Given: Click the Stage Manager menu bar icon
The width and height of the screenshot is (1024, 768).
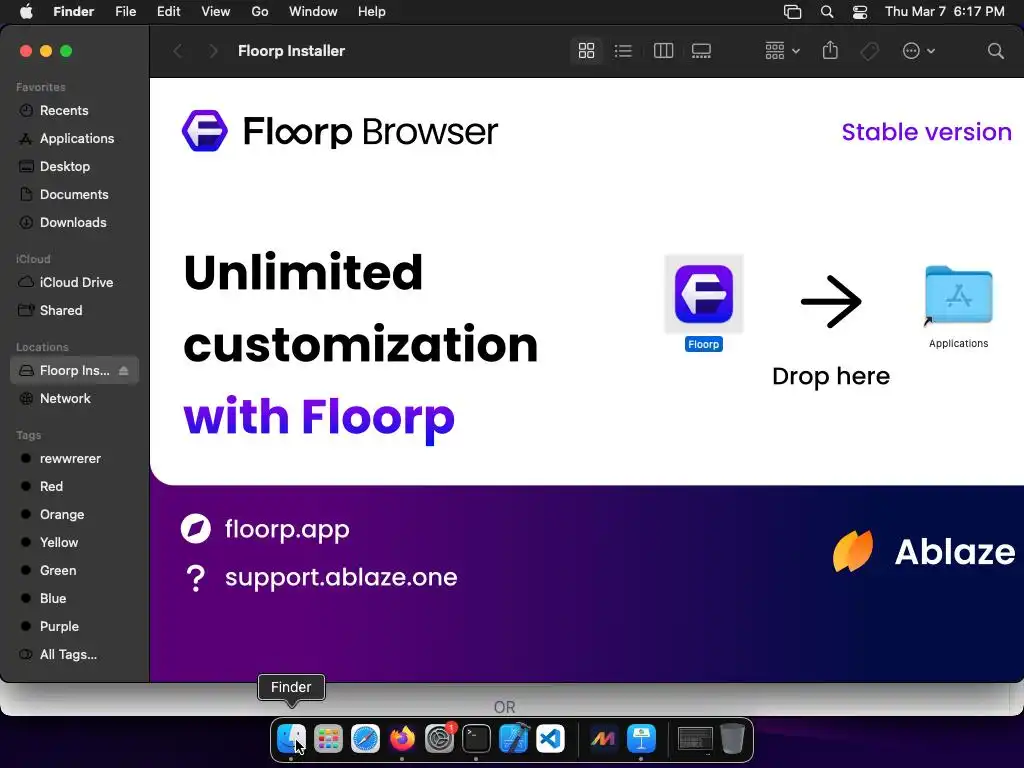Looking at the screenshot, I should (x=792, y=12).
